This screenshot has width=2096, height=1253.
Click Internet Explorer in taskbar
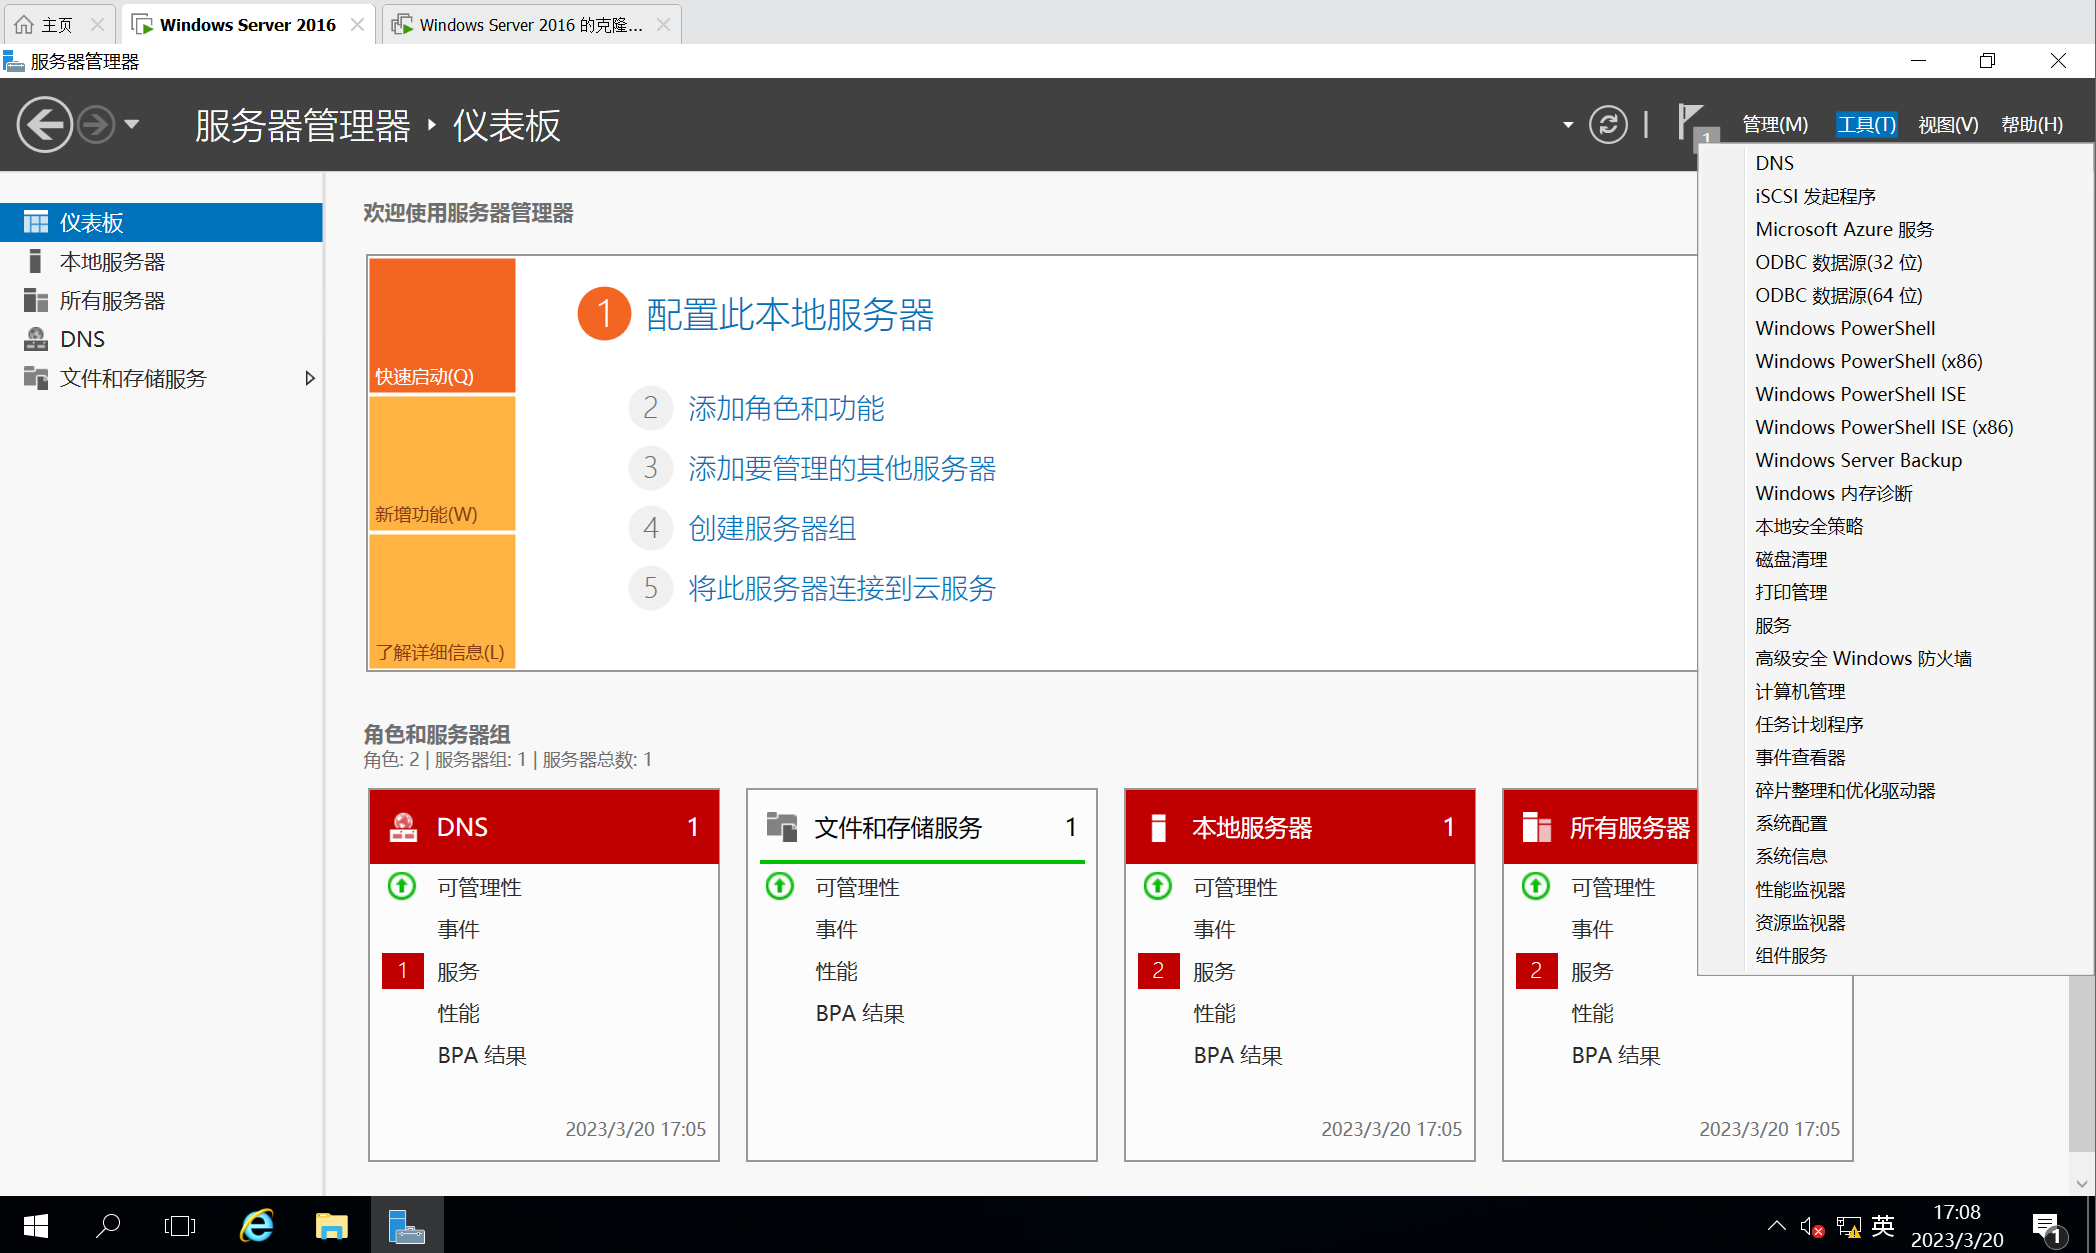257,1225
